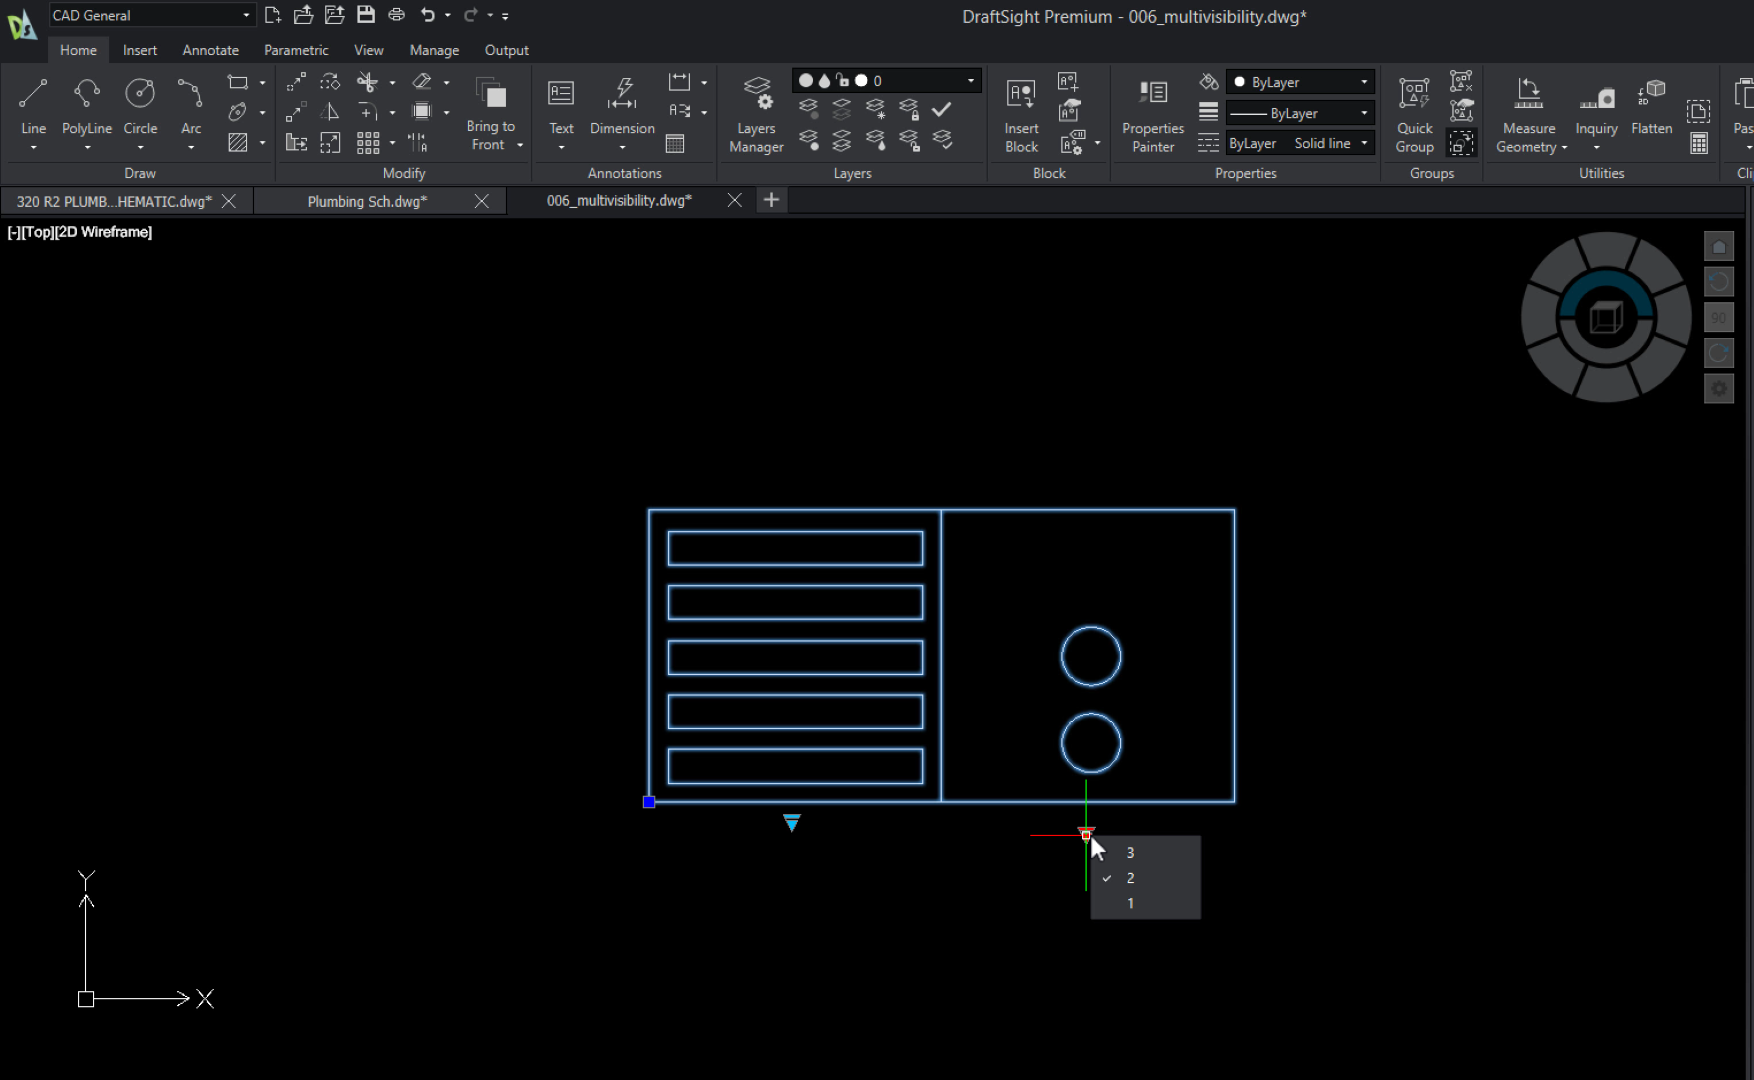Open the Layers Manager

click(x=756, y=115)
